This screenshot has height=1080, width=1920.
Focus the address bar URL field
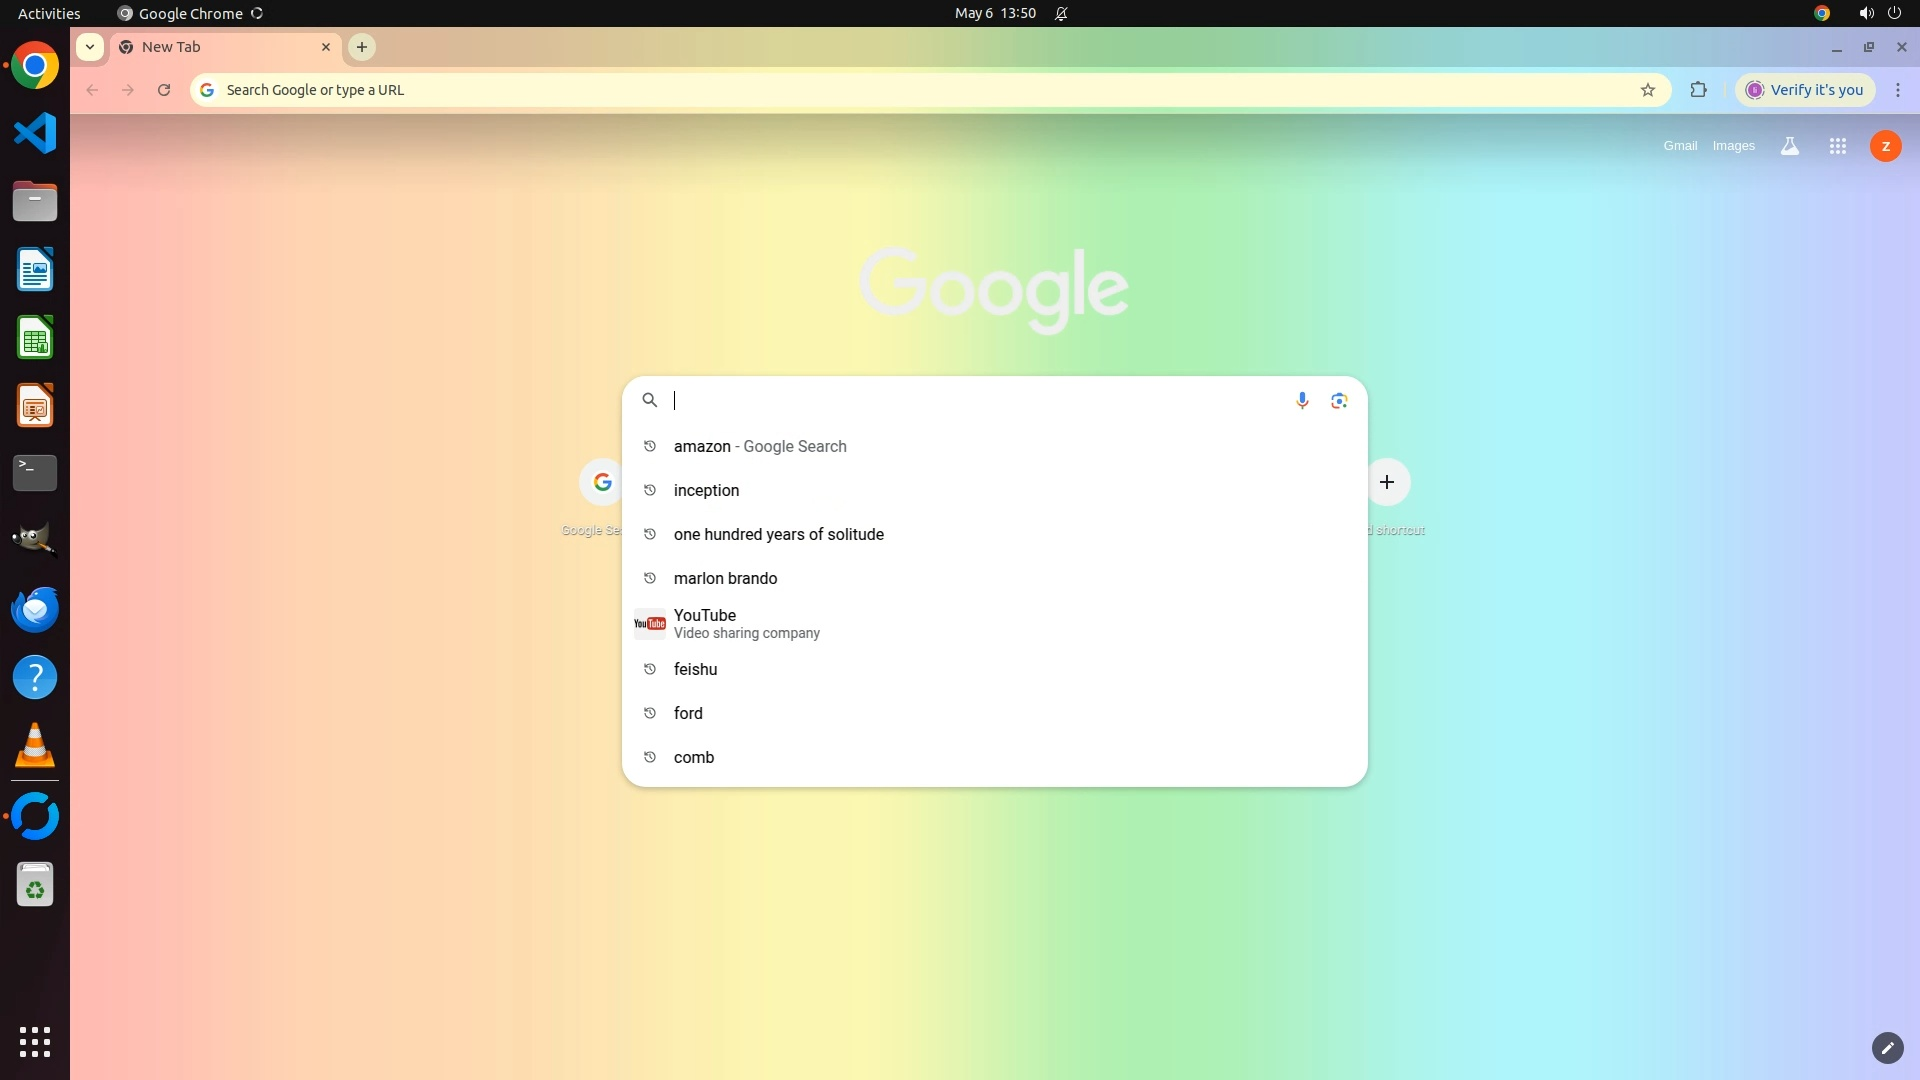coord(900,90)
